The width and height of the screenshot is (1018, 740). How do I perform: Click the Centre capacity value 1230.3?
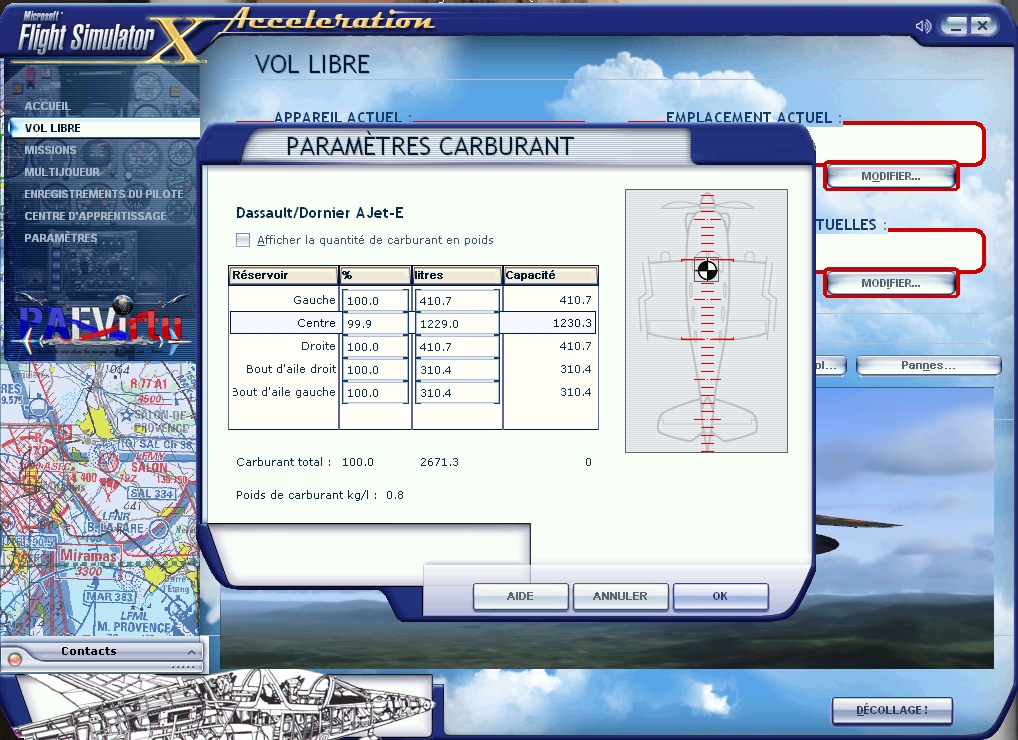coord(572,323)
